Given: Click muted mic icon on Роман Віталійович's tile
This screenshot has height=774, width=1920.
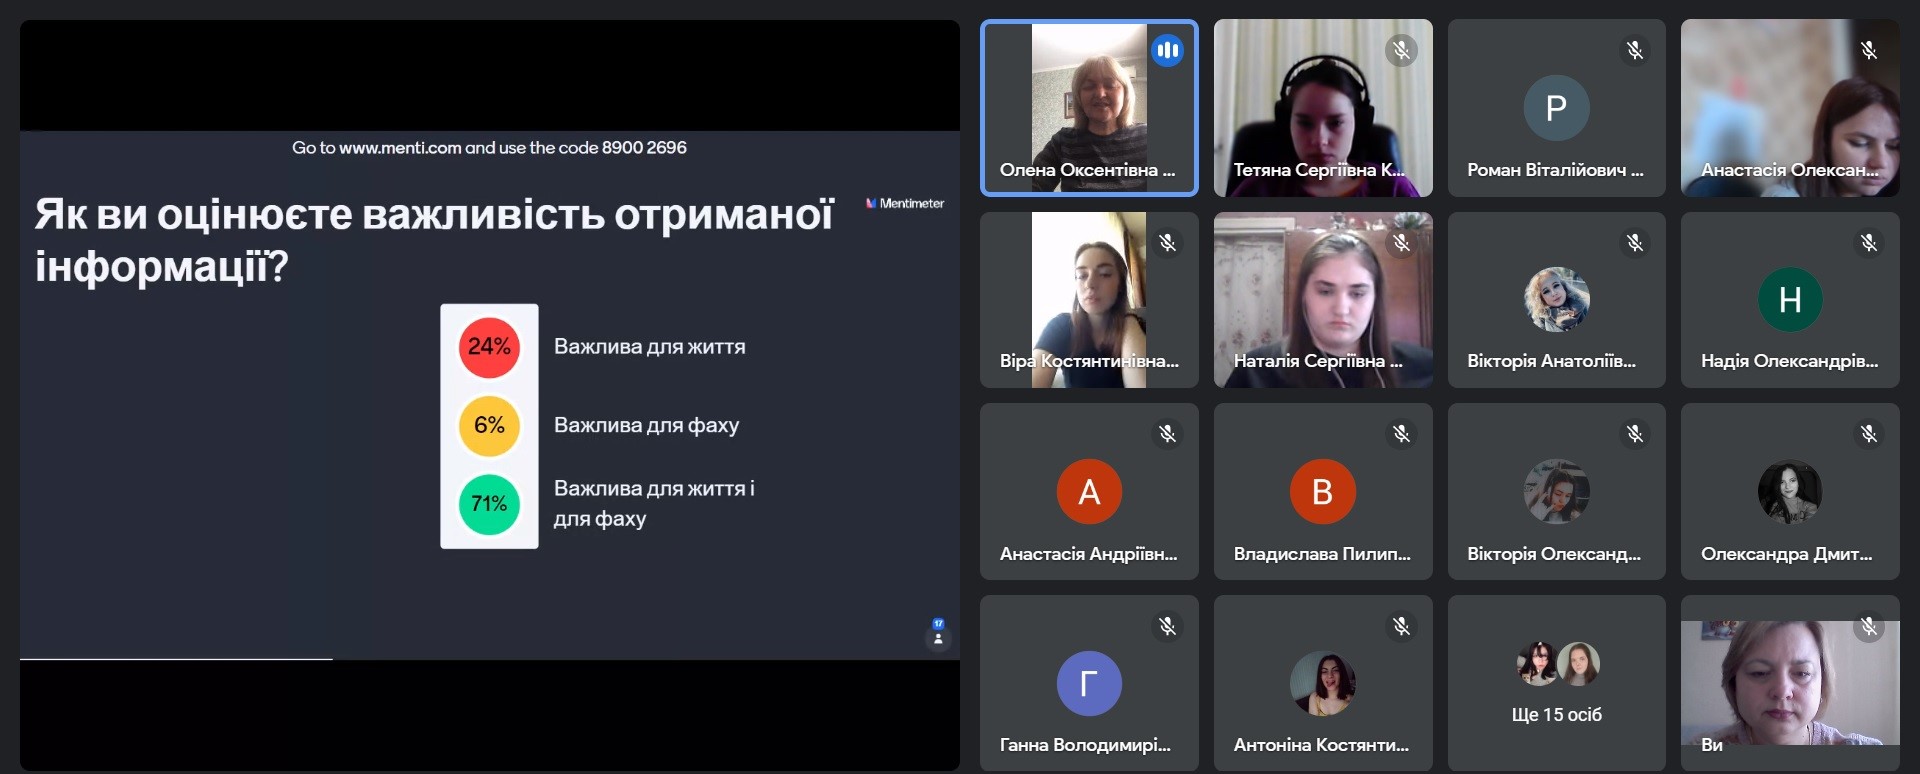Looking at the screenshot, I should [x=1634, y=50].
